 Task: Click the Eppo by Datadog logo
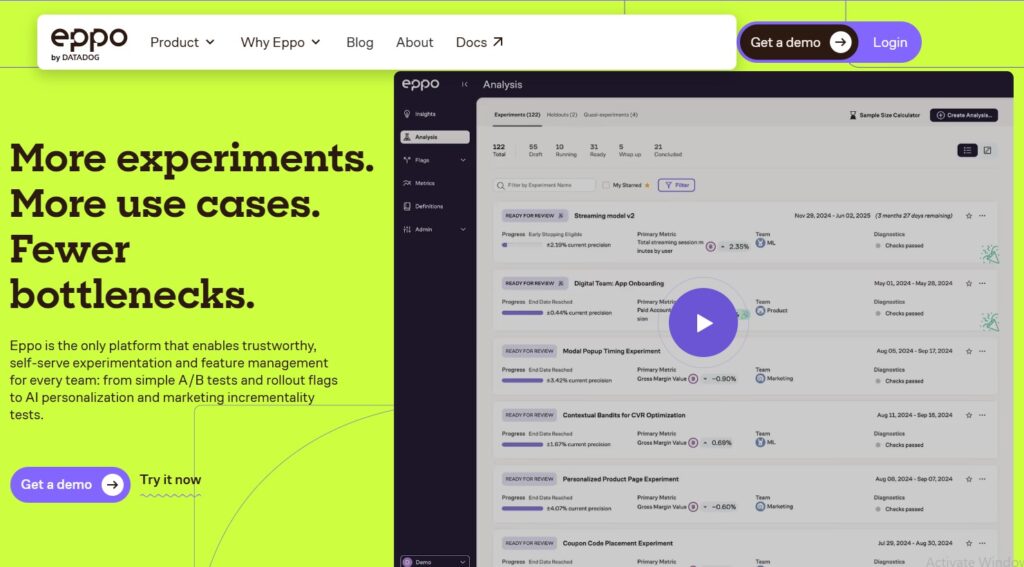[89, 44]
